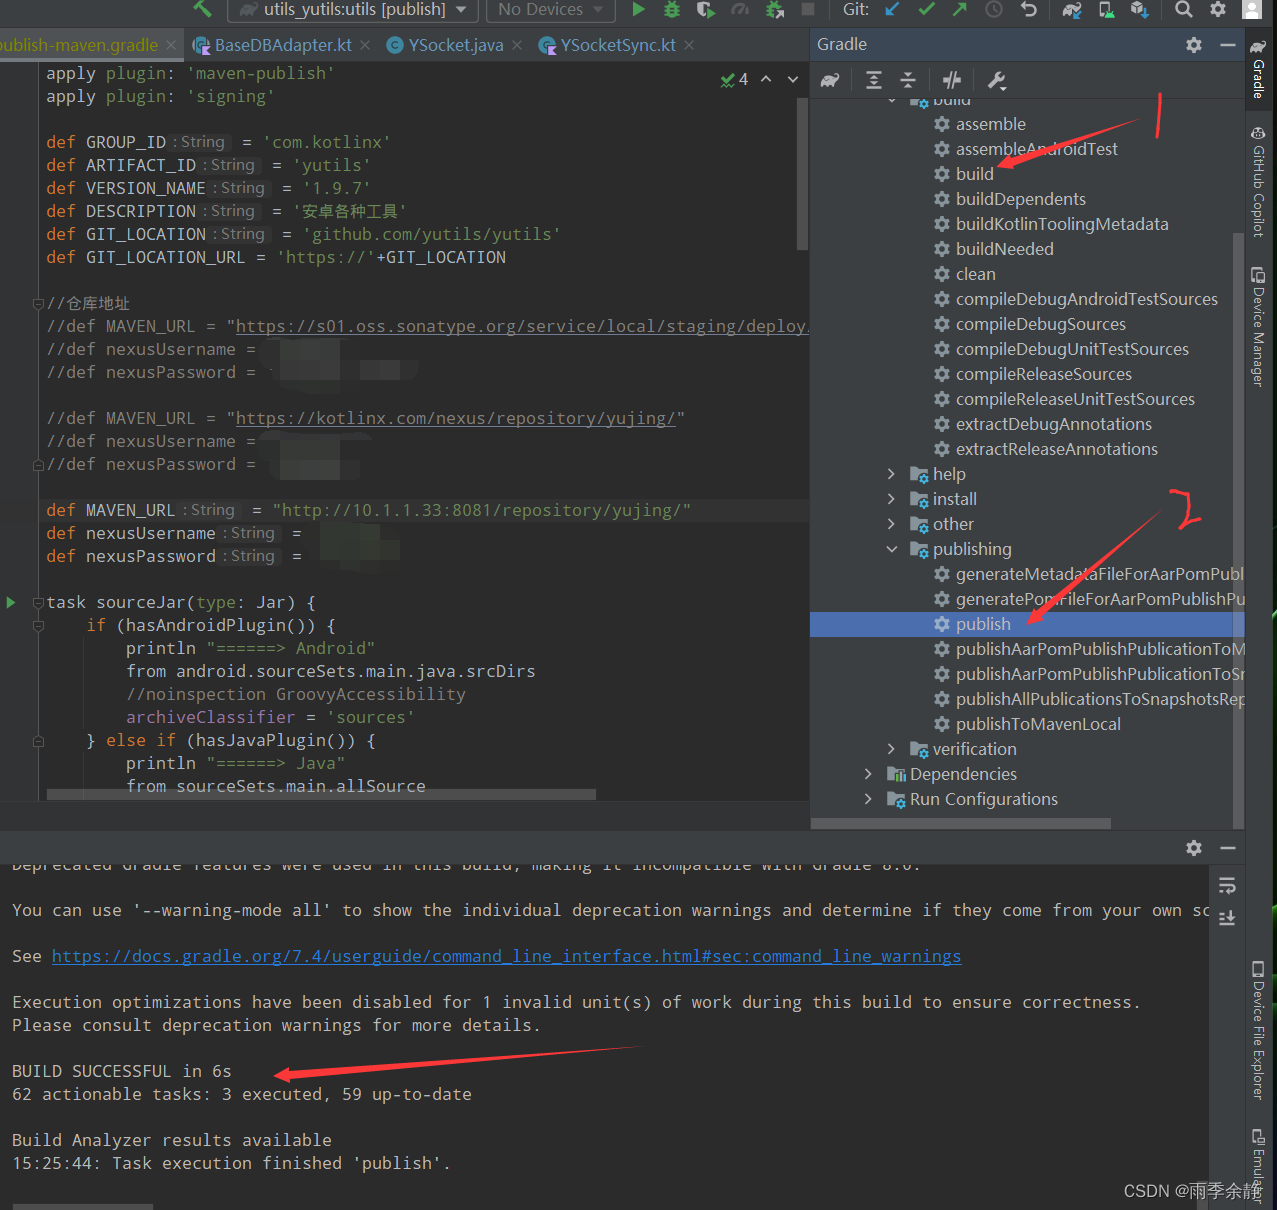This screenshot has width=1277, height=1210.
Task: Open the kotlinx.com nexus repository URL
Action: coord(456,418)
